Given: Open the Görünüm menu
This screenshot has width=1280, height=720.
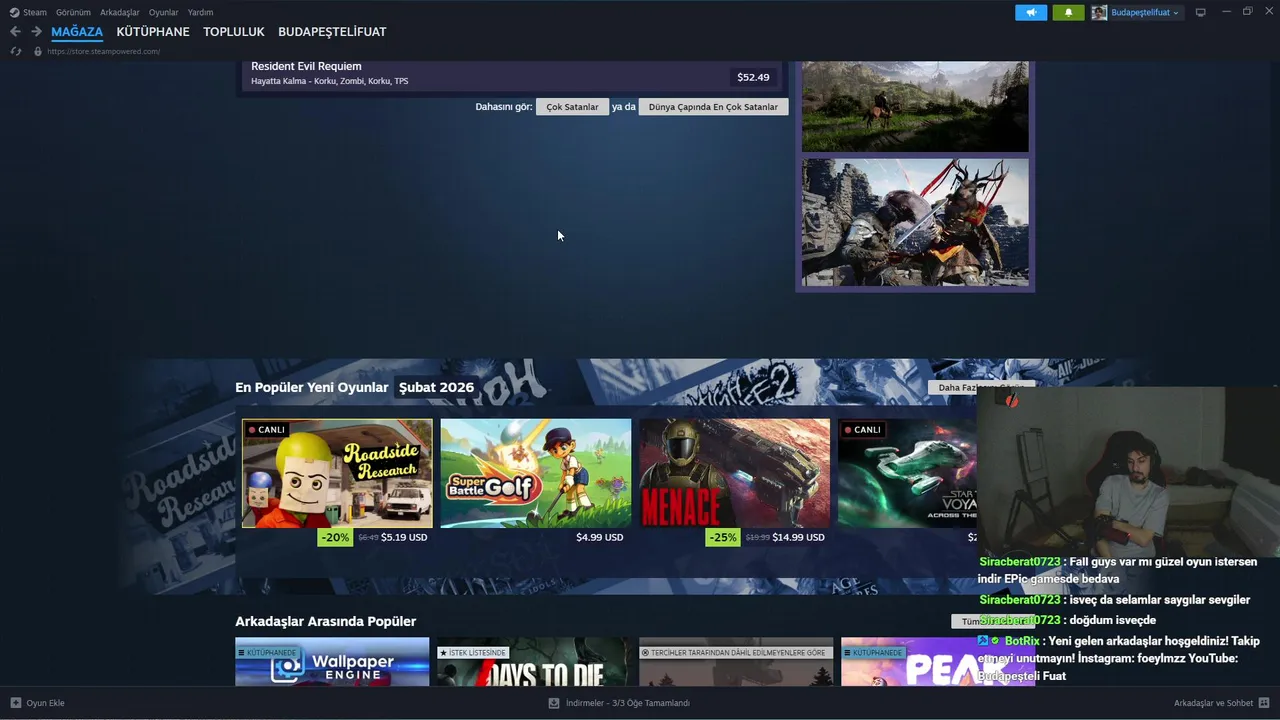Looking at the screenshot, I should click(73, 12).
